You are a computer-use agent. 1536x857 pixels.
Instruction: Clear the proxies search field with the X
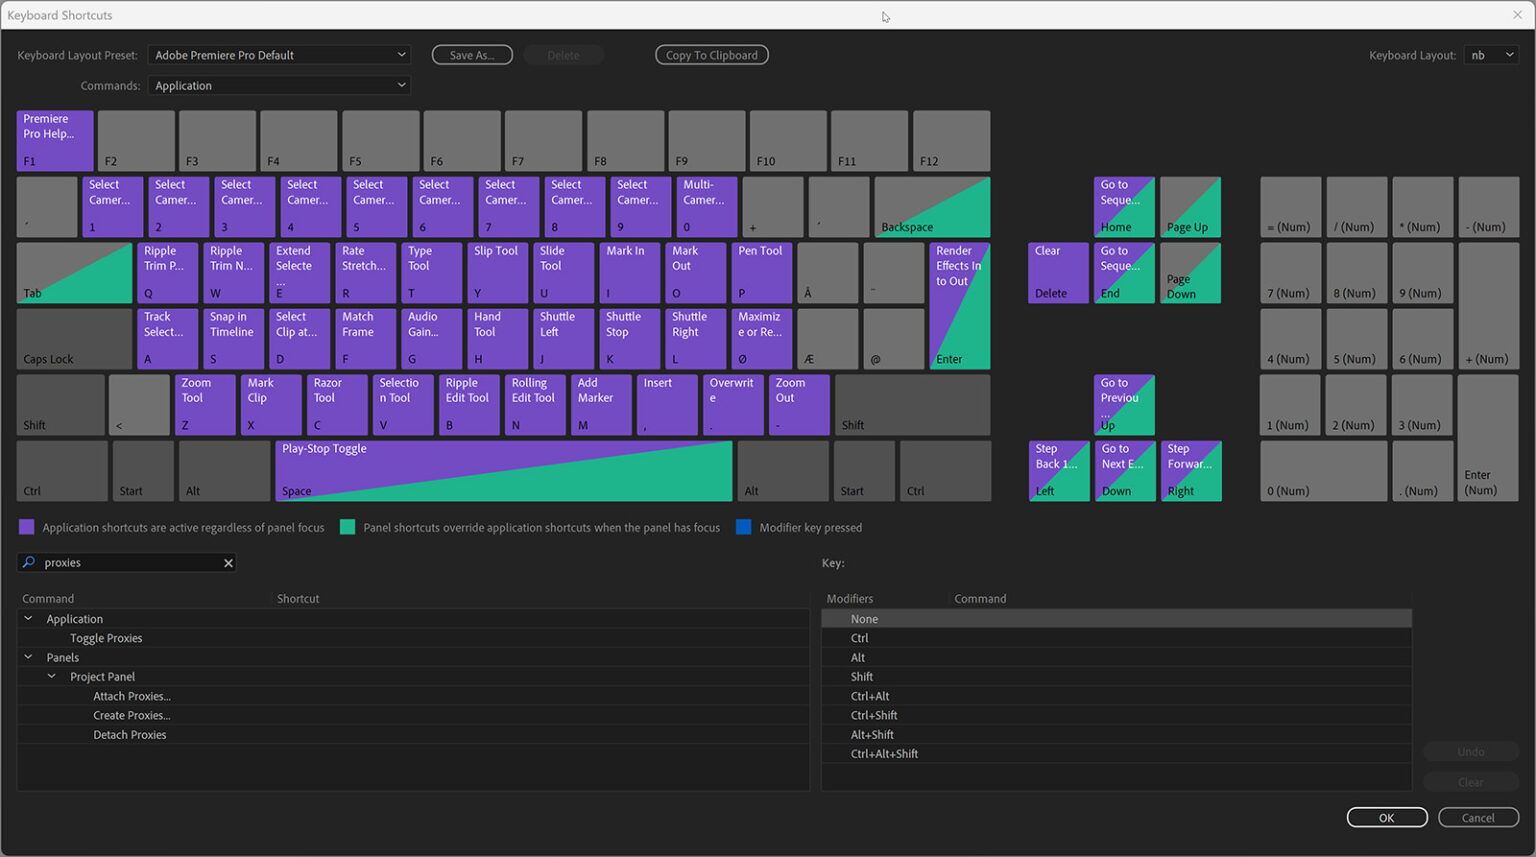tap(228, 562)
